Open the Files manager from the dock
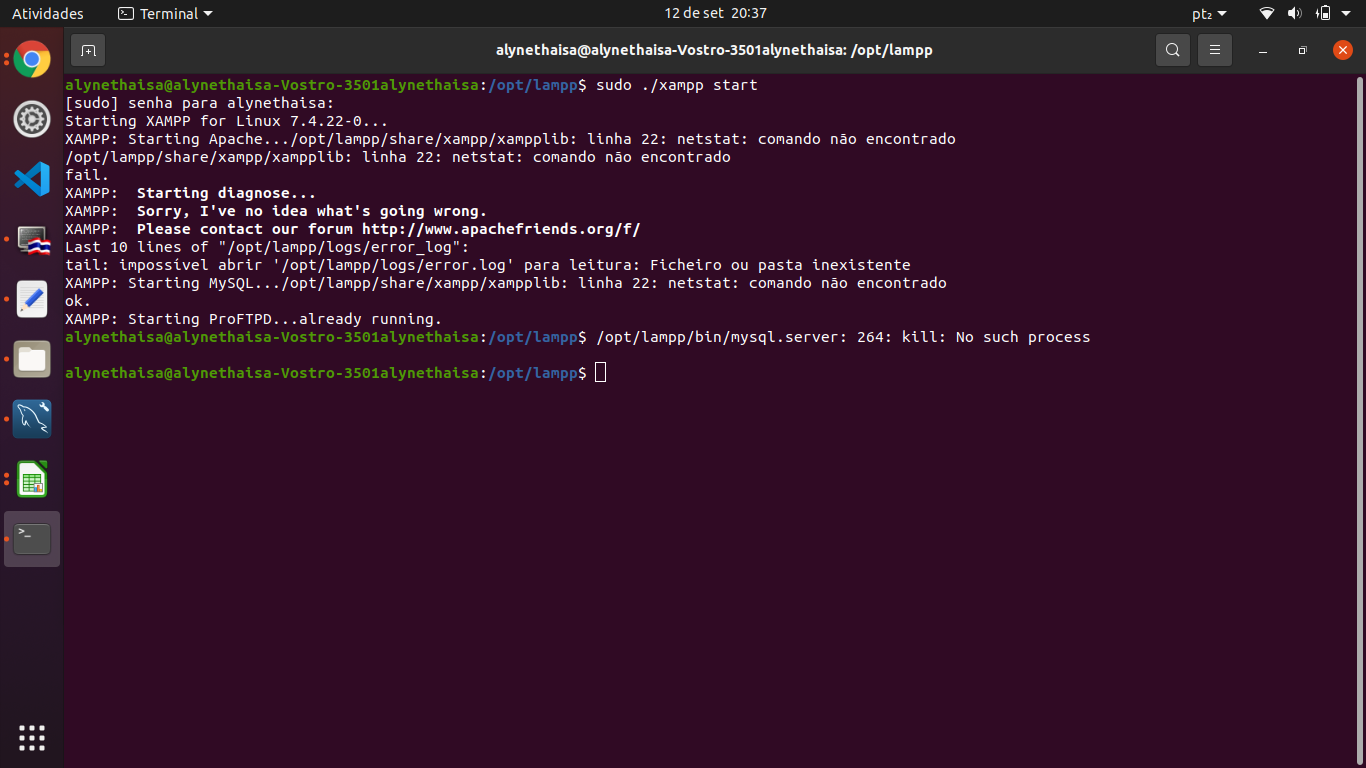Screen dimensions: 1366x768 [x=32, y=359]
